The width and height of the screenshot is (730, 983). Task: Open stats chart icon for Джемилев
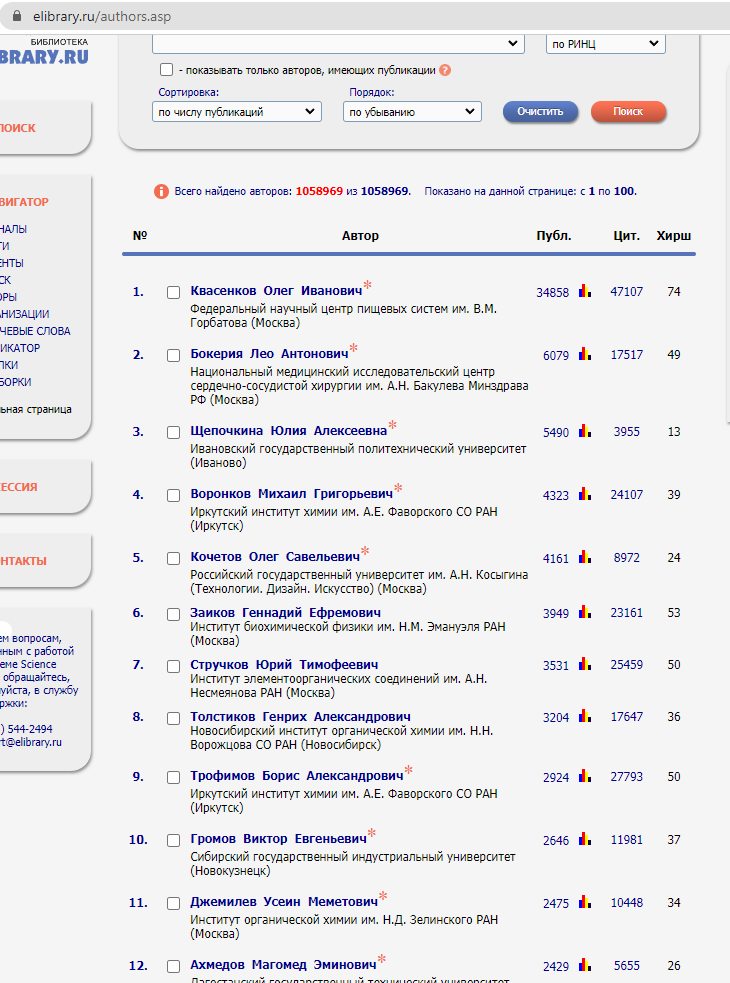(585, 902)
